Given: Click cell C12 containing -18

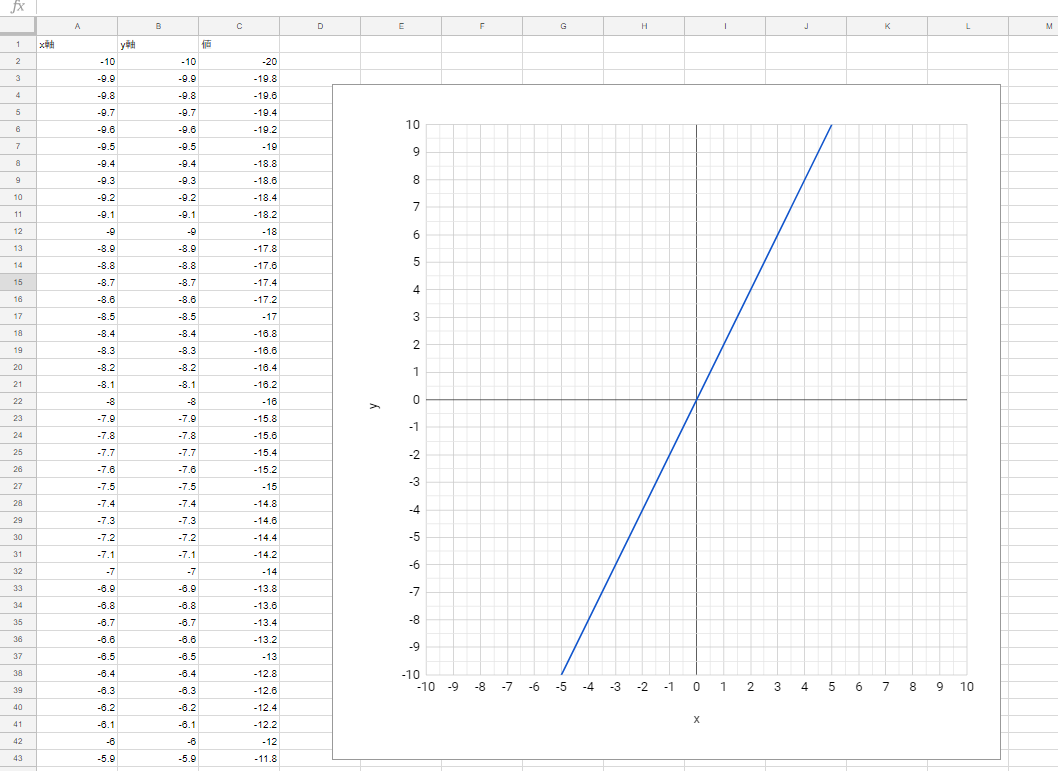Looking at the screenshot, I should click(239, 231).
